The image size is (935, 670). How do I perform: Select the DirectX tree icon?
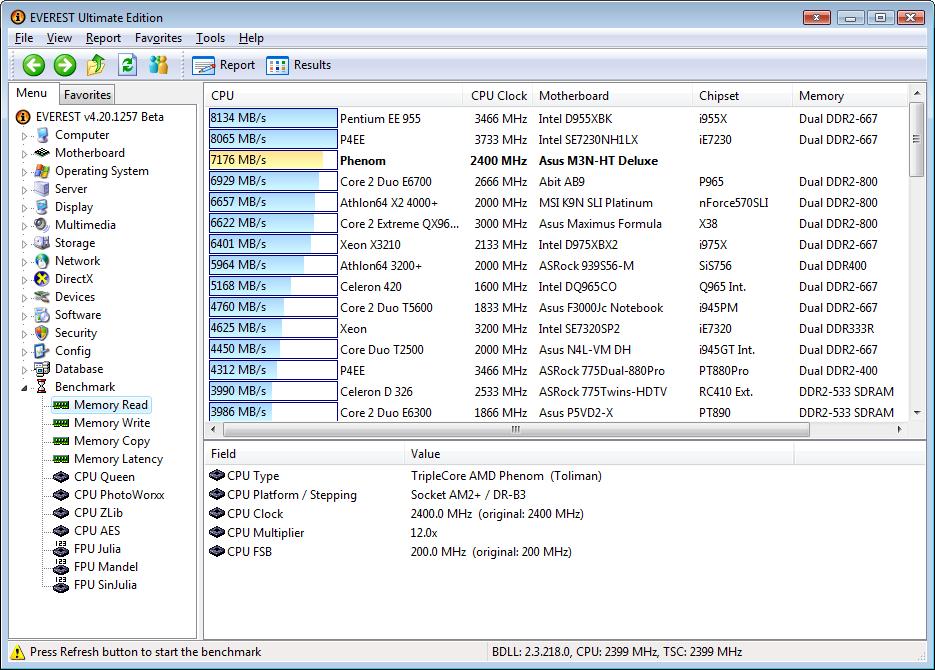(x=42, y=279)
